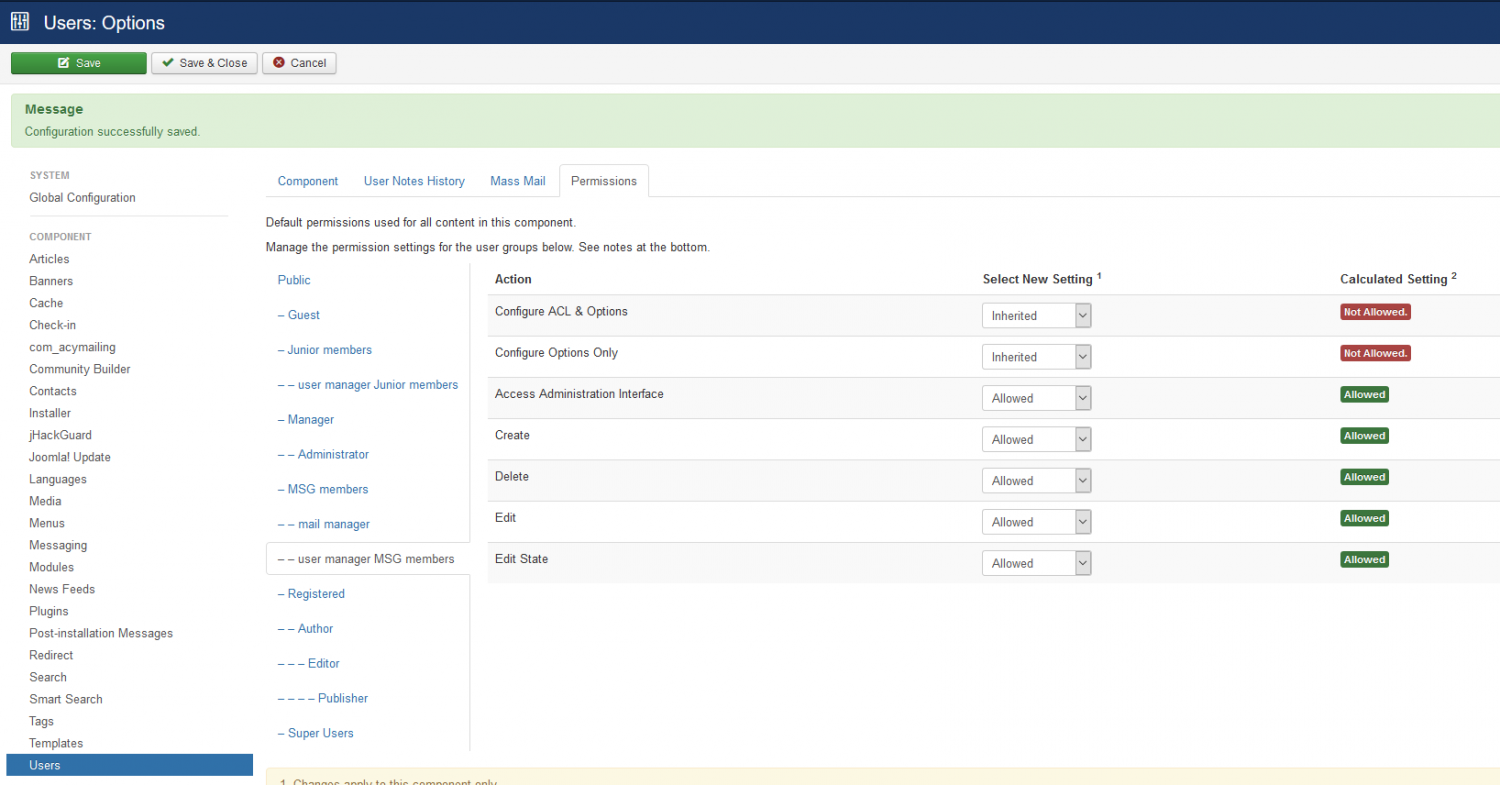Open the Component tab
The height and width of the screenshot is (785, 1500).
308,181
